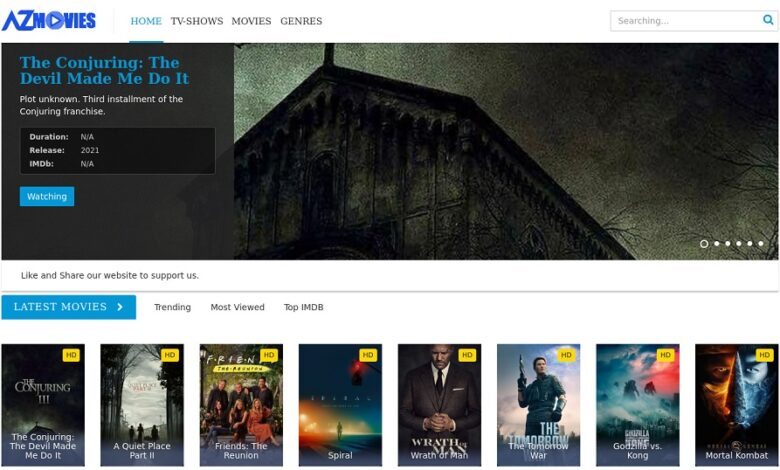Click the AZMovies logo
The height and width of the screenshot is (470, 780).
pyautogui.click(x=49, y=21)
